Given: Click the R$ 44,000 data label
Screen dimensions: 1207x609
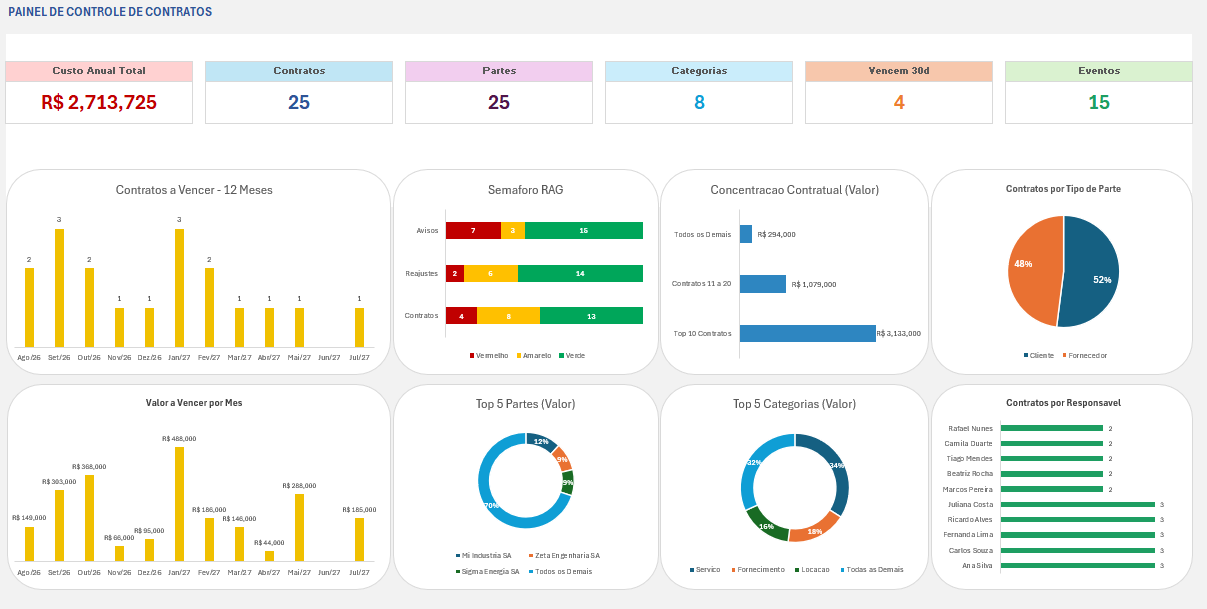Looking at the screenshot, I should [x=269, y=542].
